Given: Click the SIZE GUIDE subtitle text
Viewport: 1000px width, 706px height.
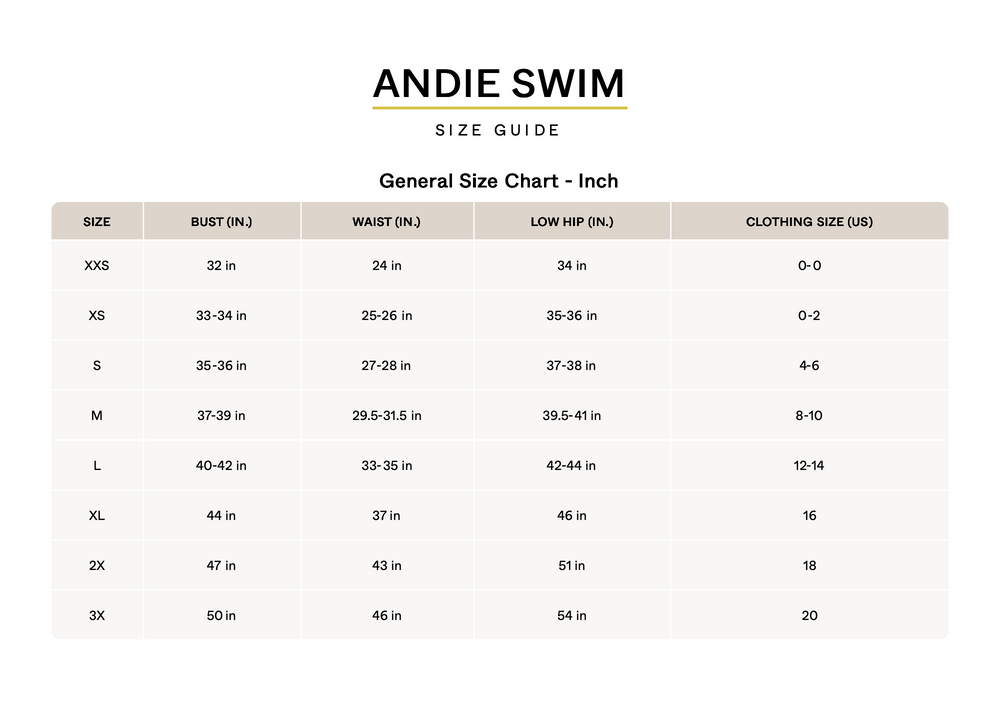Looking at the screenshot, I should [498, 130].
